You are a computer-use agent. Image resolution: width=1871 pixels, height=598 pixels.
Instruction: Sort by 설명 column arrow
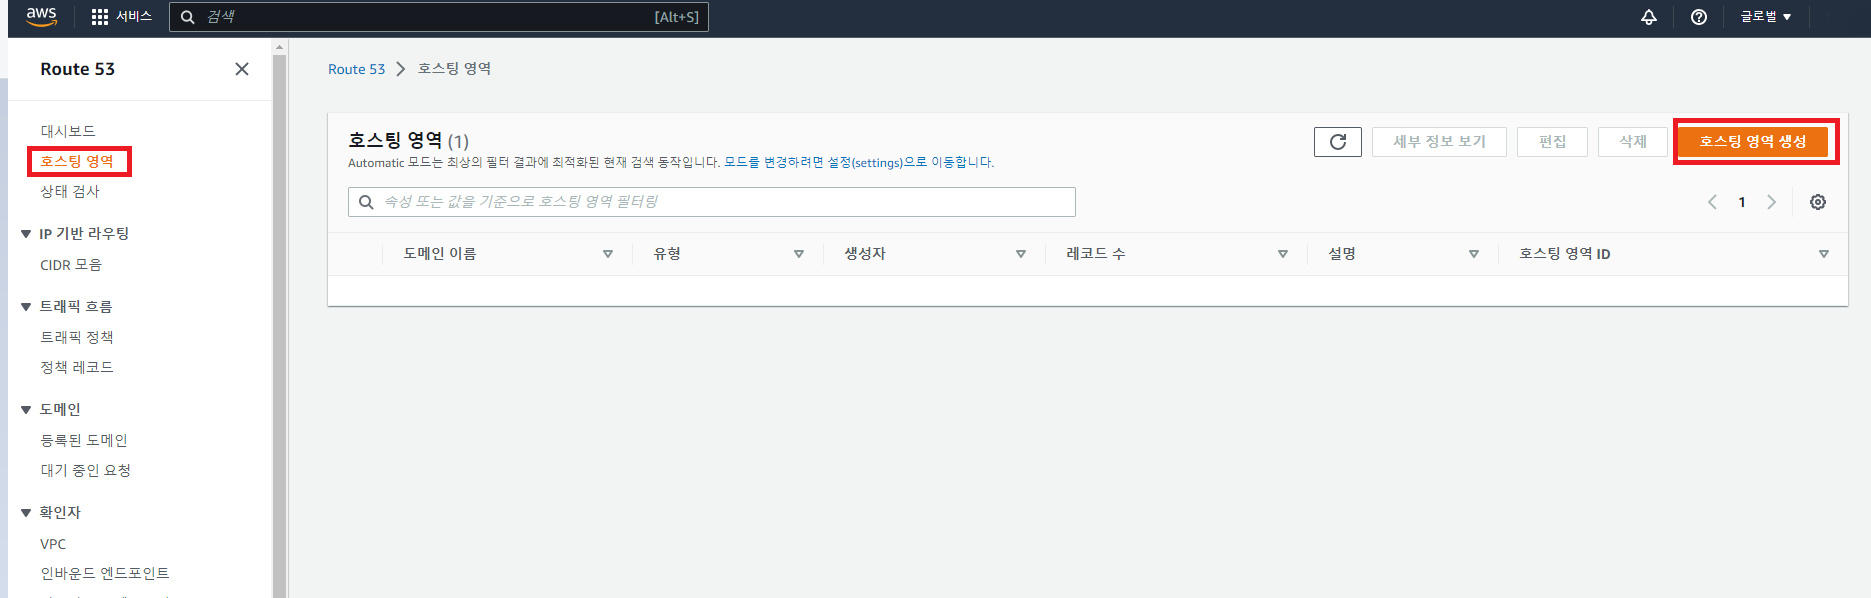click(x=1474, y=254)
